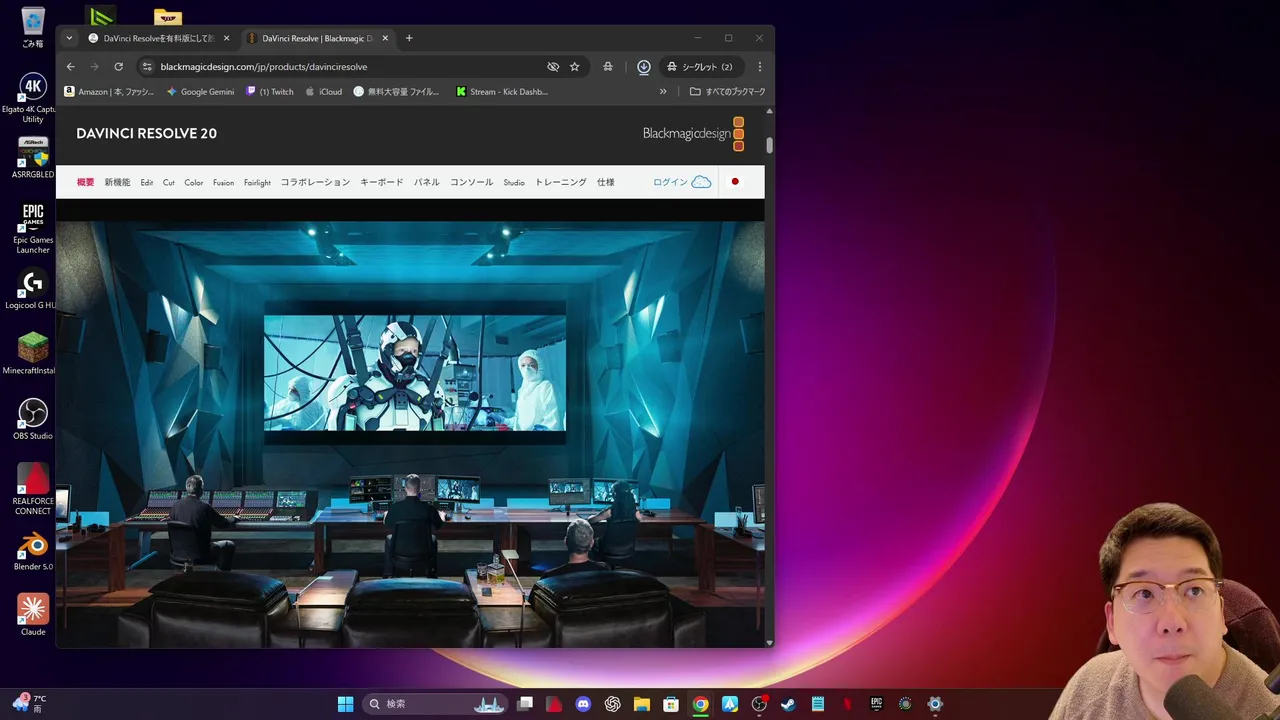
Task: Open the OBS Studio desktop shortcut
Action: point(33,419)
